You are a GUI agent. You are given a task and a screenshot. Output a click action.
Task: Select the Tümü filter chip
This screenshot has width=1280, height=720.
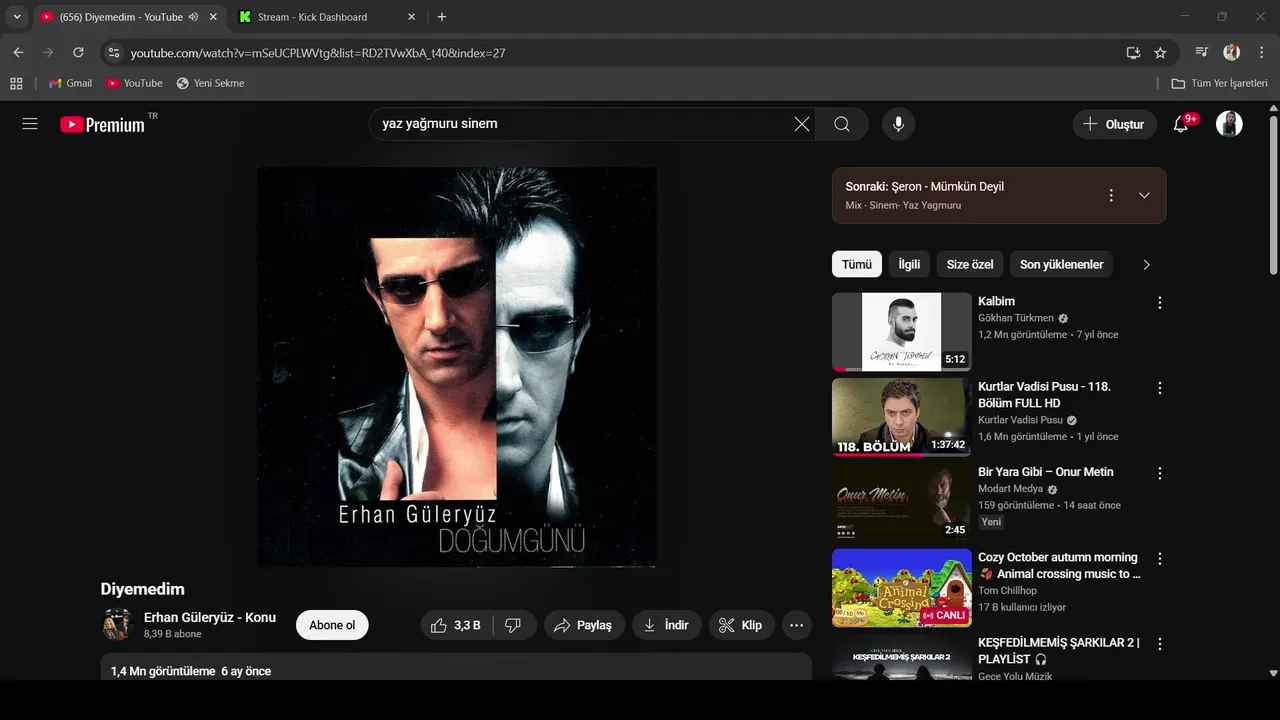[857, 264]
